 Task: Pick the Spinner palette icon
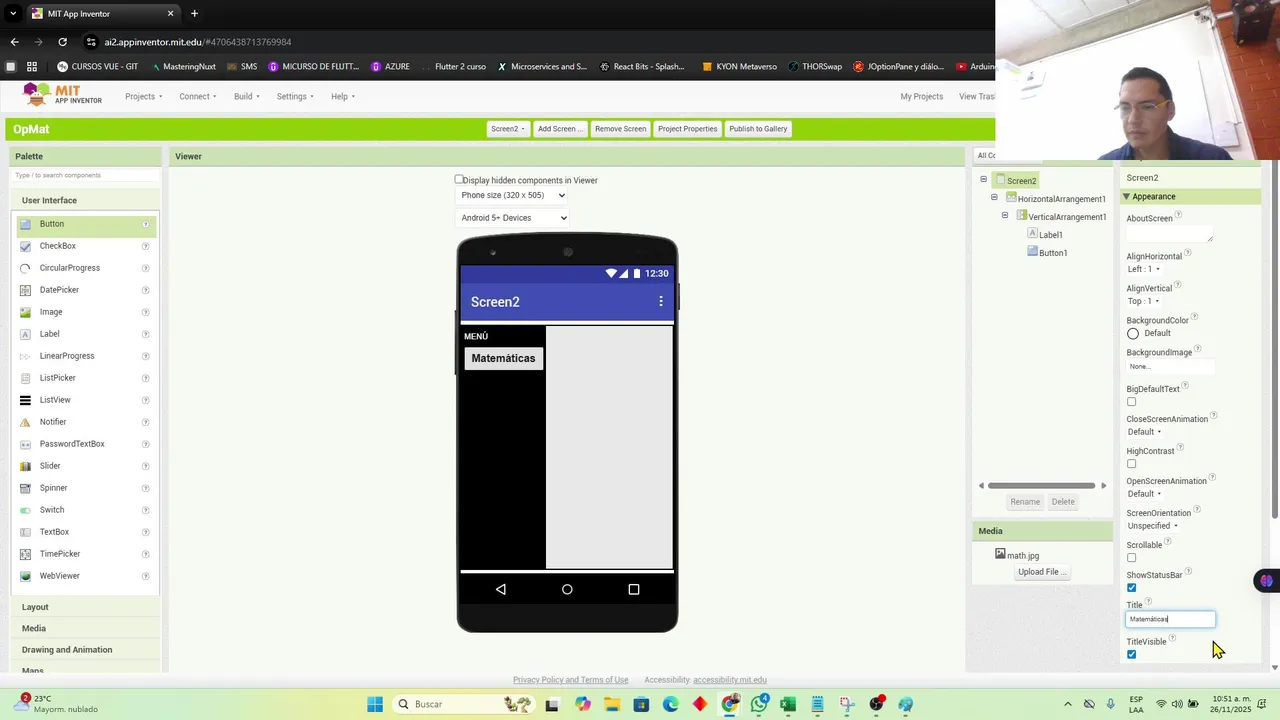point(26,488)
